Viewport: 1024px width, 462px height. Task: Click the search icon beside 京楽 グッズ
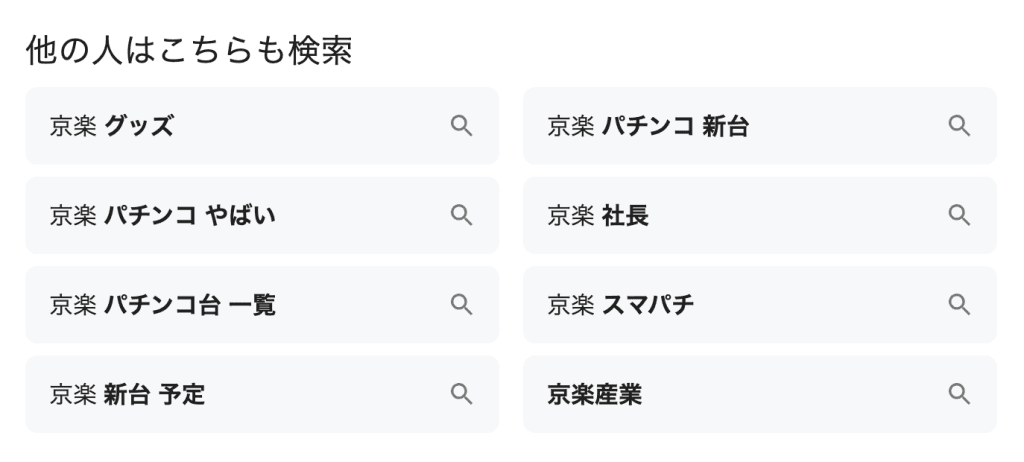point(461,126)
